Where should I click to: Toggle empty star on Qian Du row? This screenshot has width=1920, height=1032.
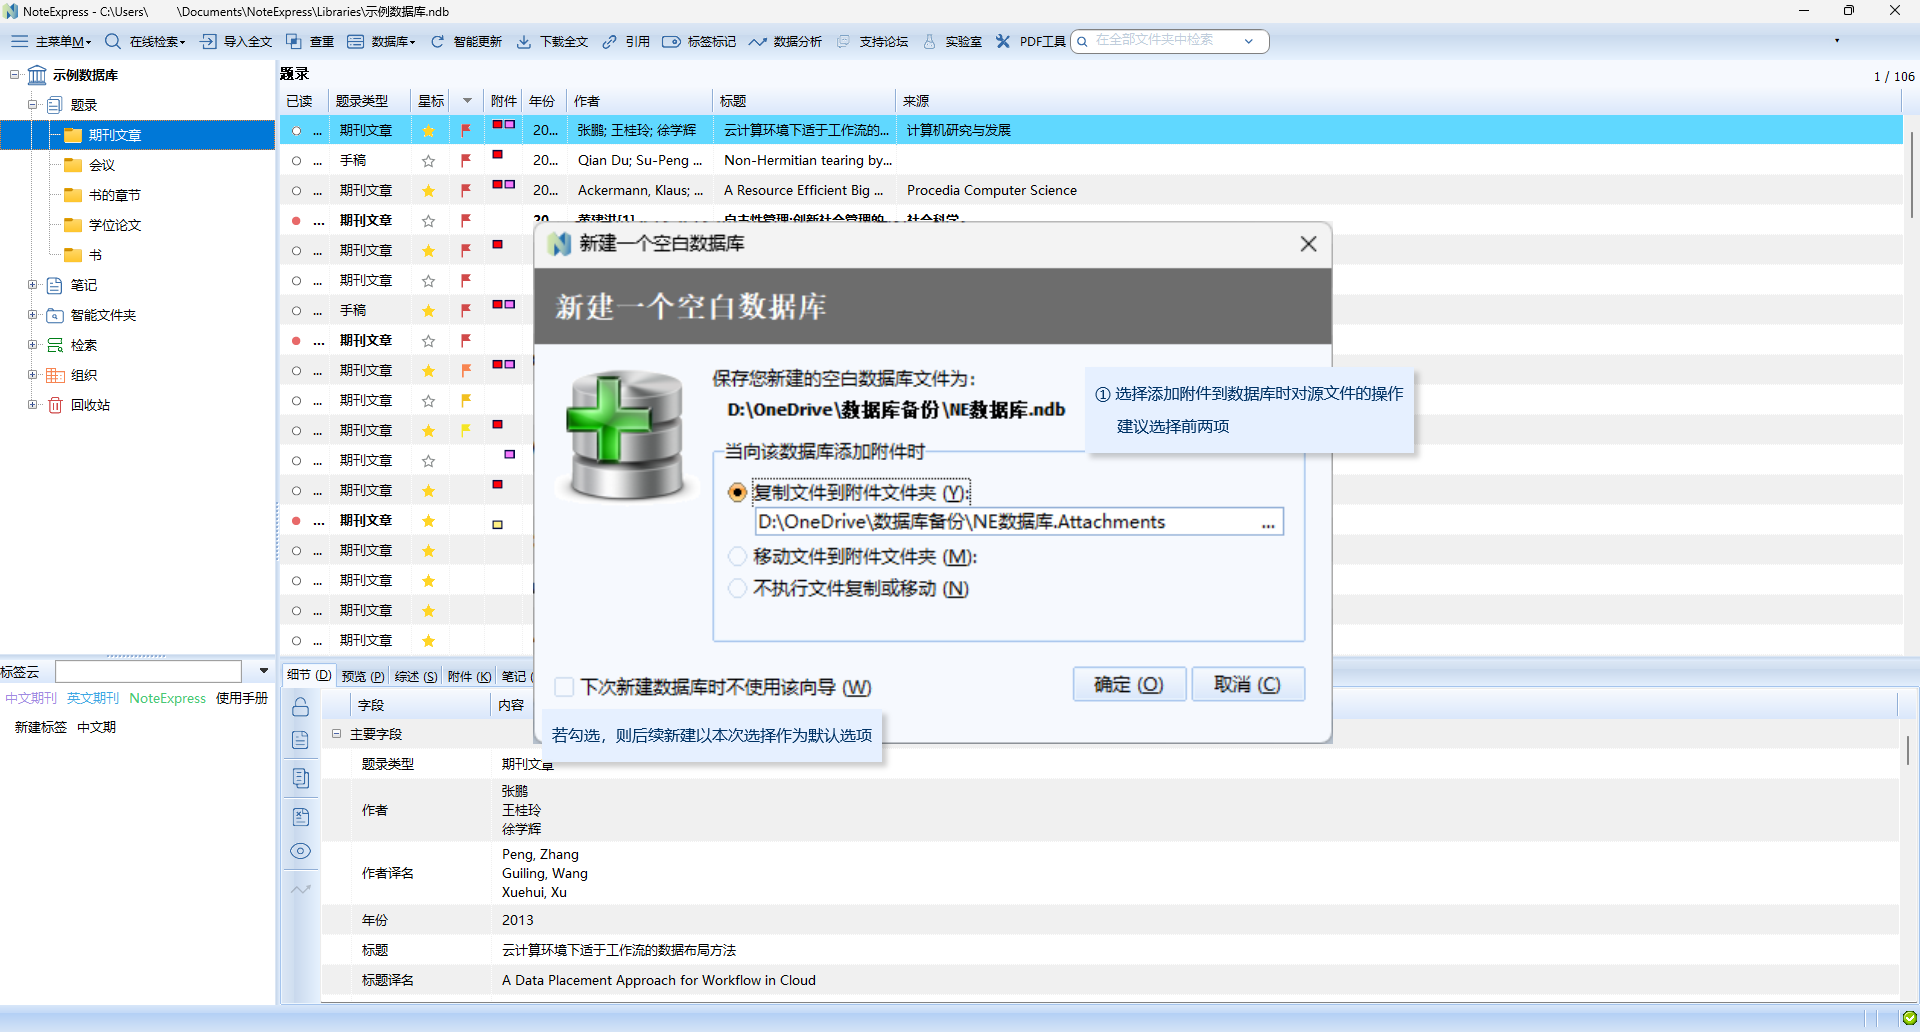click(x=429, y=160)
